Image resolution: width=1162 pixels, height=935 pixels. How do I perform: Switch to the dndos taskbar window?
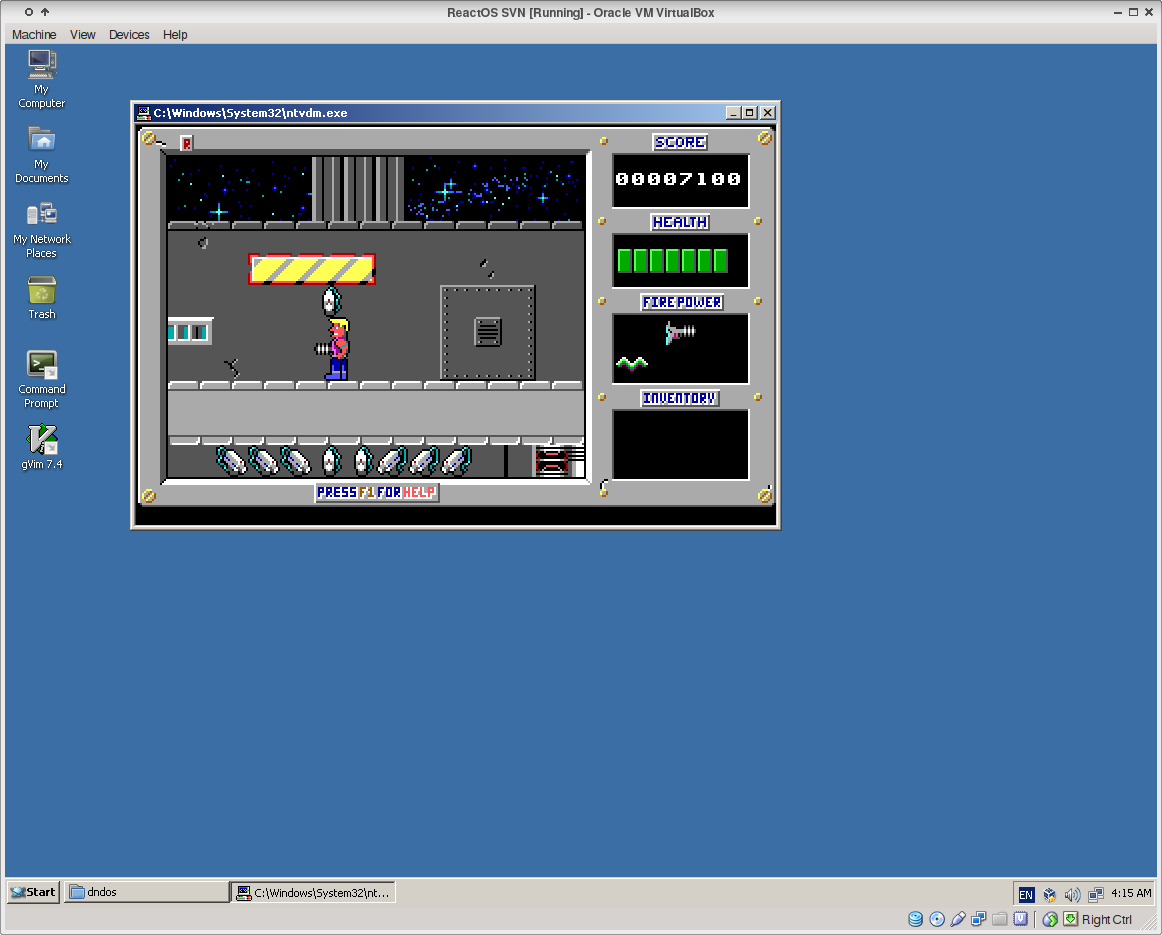(x=146, y=892)
